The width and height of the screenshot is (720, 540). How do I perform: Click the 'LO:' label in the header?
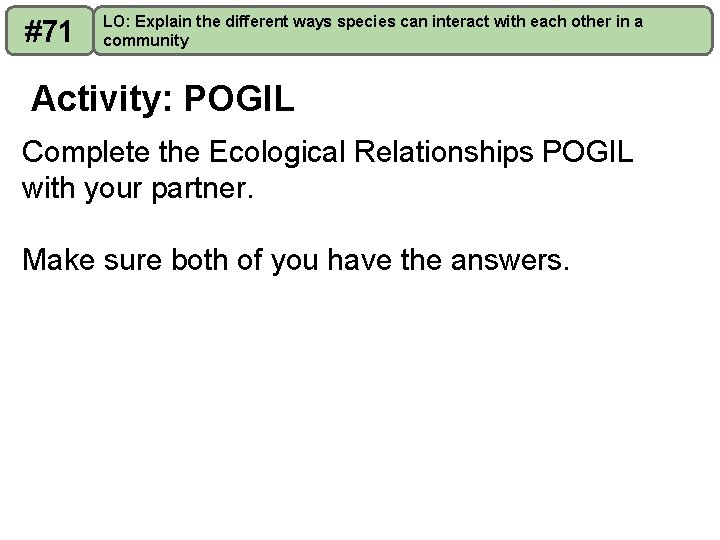click(x=115, y=22)
